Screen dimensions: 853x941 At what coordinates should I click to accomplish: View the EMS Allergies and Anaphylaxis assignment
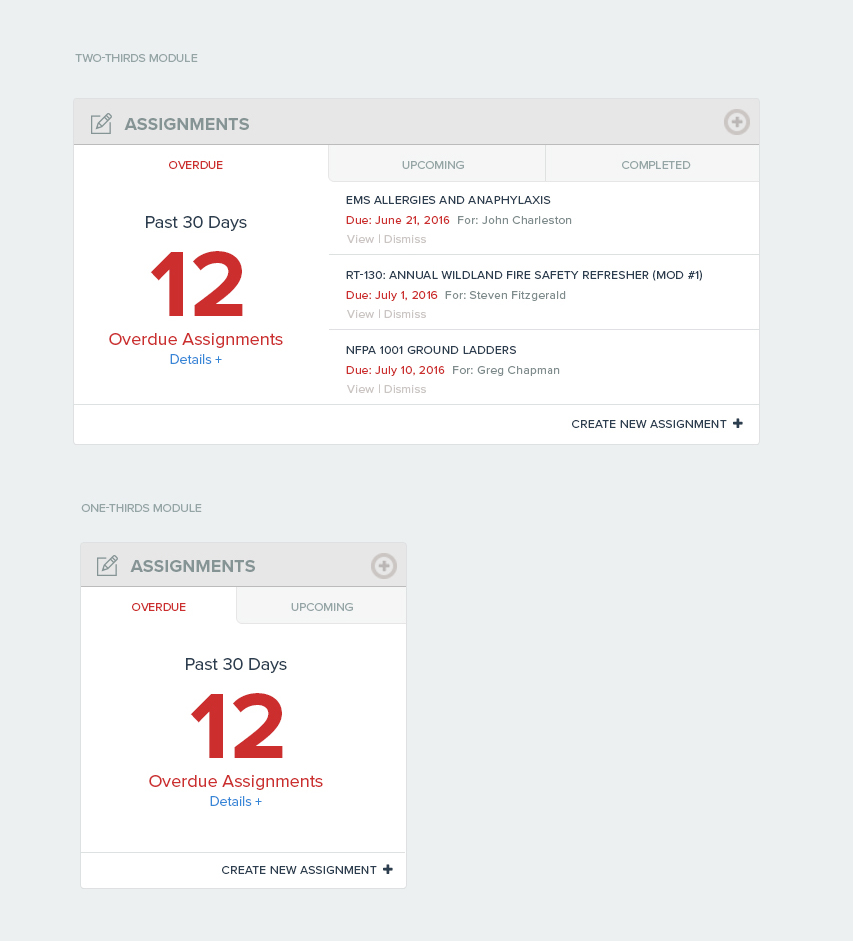(360, 239)
